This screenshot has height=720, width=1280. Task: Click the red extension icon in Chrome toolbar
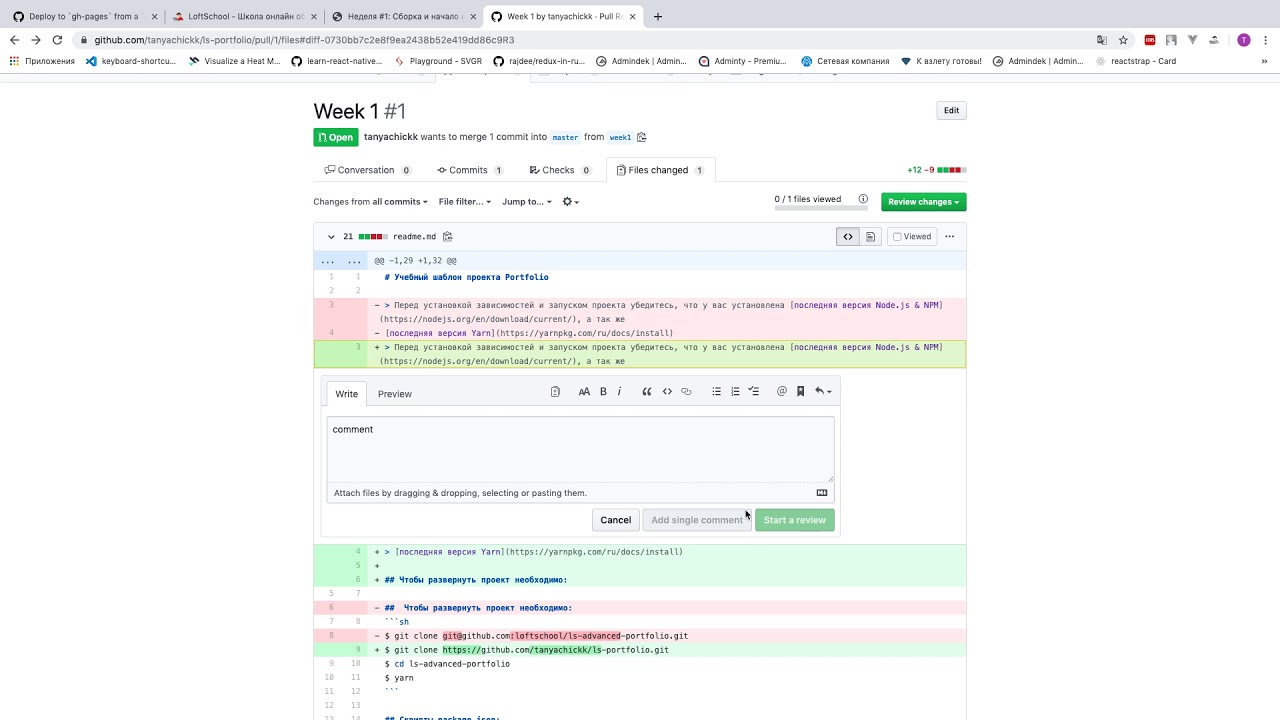tap(1150, 40)
